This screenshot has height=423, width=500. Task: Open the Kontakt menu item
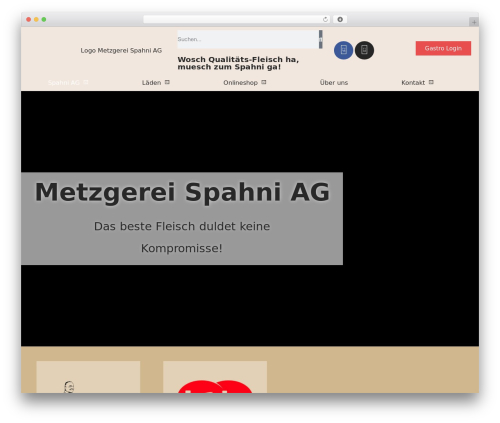click(x=413, y=83)
